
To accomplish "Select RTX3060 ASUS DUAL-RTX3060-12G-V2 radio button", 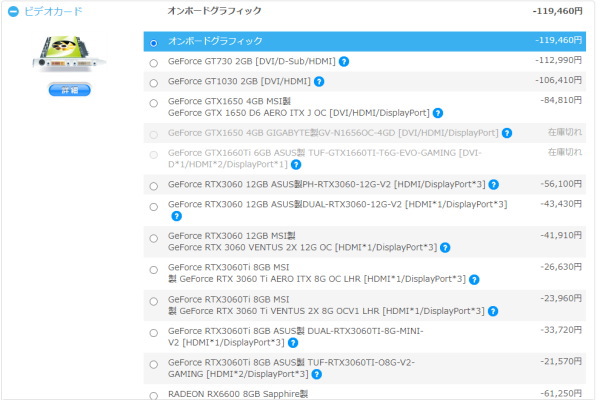I will [154, 207].
